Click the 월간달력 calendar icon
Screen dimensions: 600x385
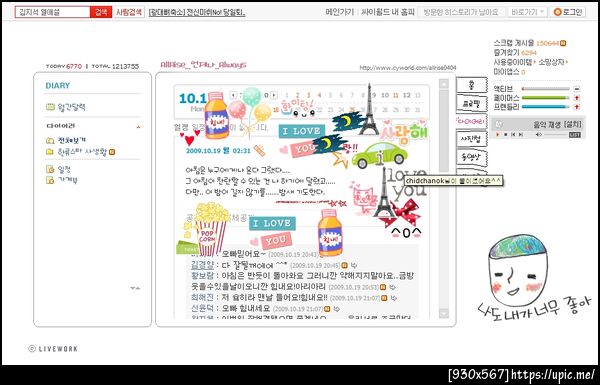50,107
